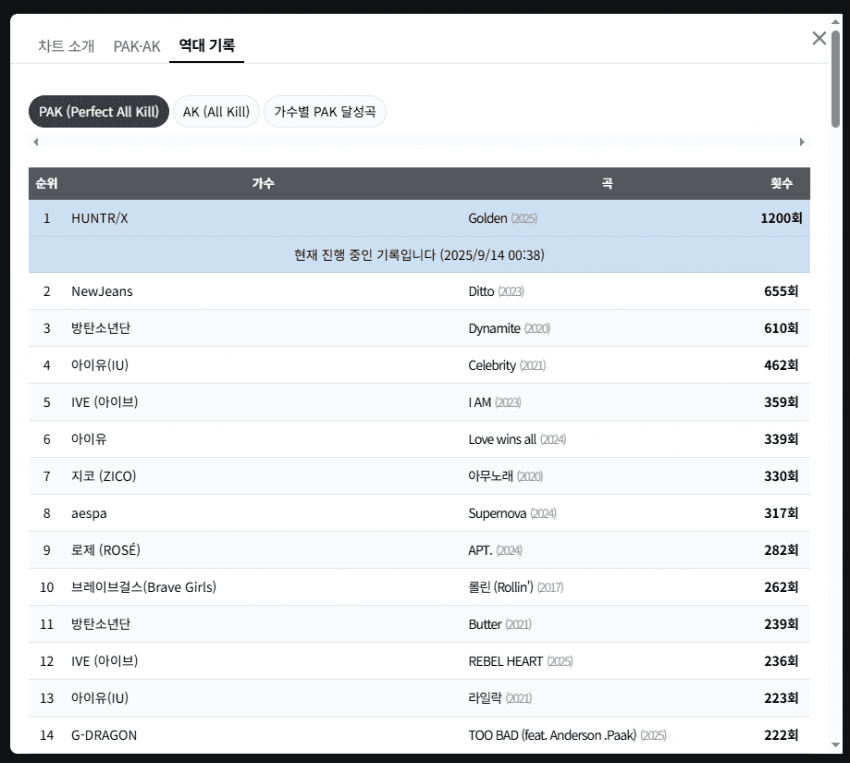Click the 610회 count
The width and height of the screenshot is (850, 763).
pyautogui.click(x=781, y=328)
